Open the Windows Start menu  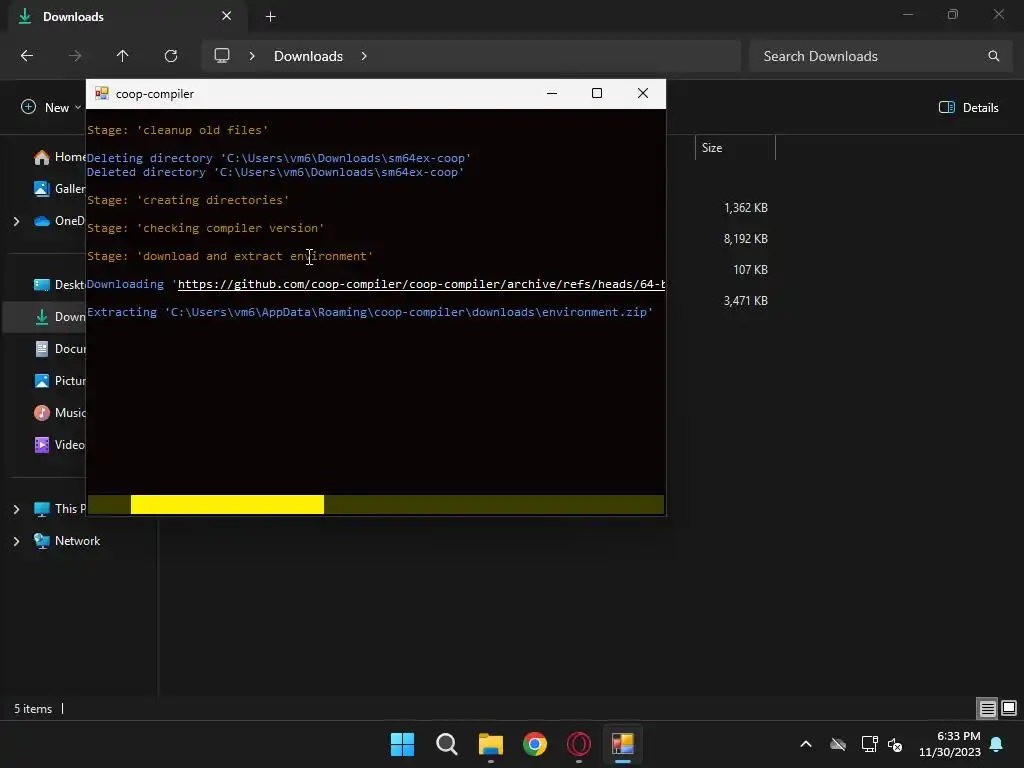[402, 744]
